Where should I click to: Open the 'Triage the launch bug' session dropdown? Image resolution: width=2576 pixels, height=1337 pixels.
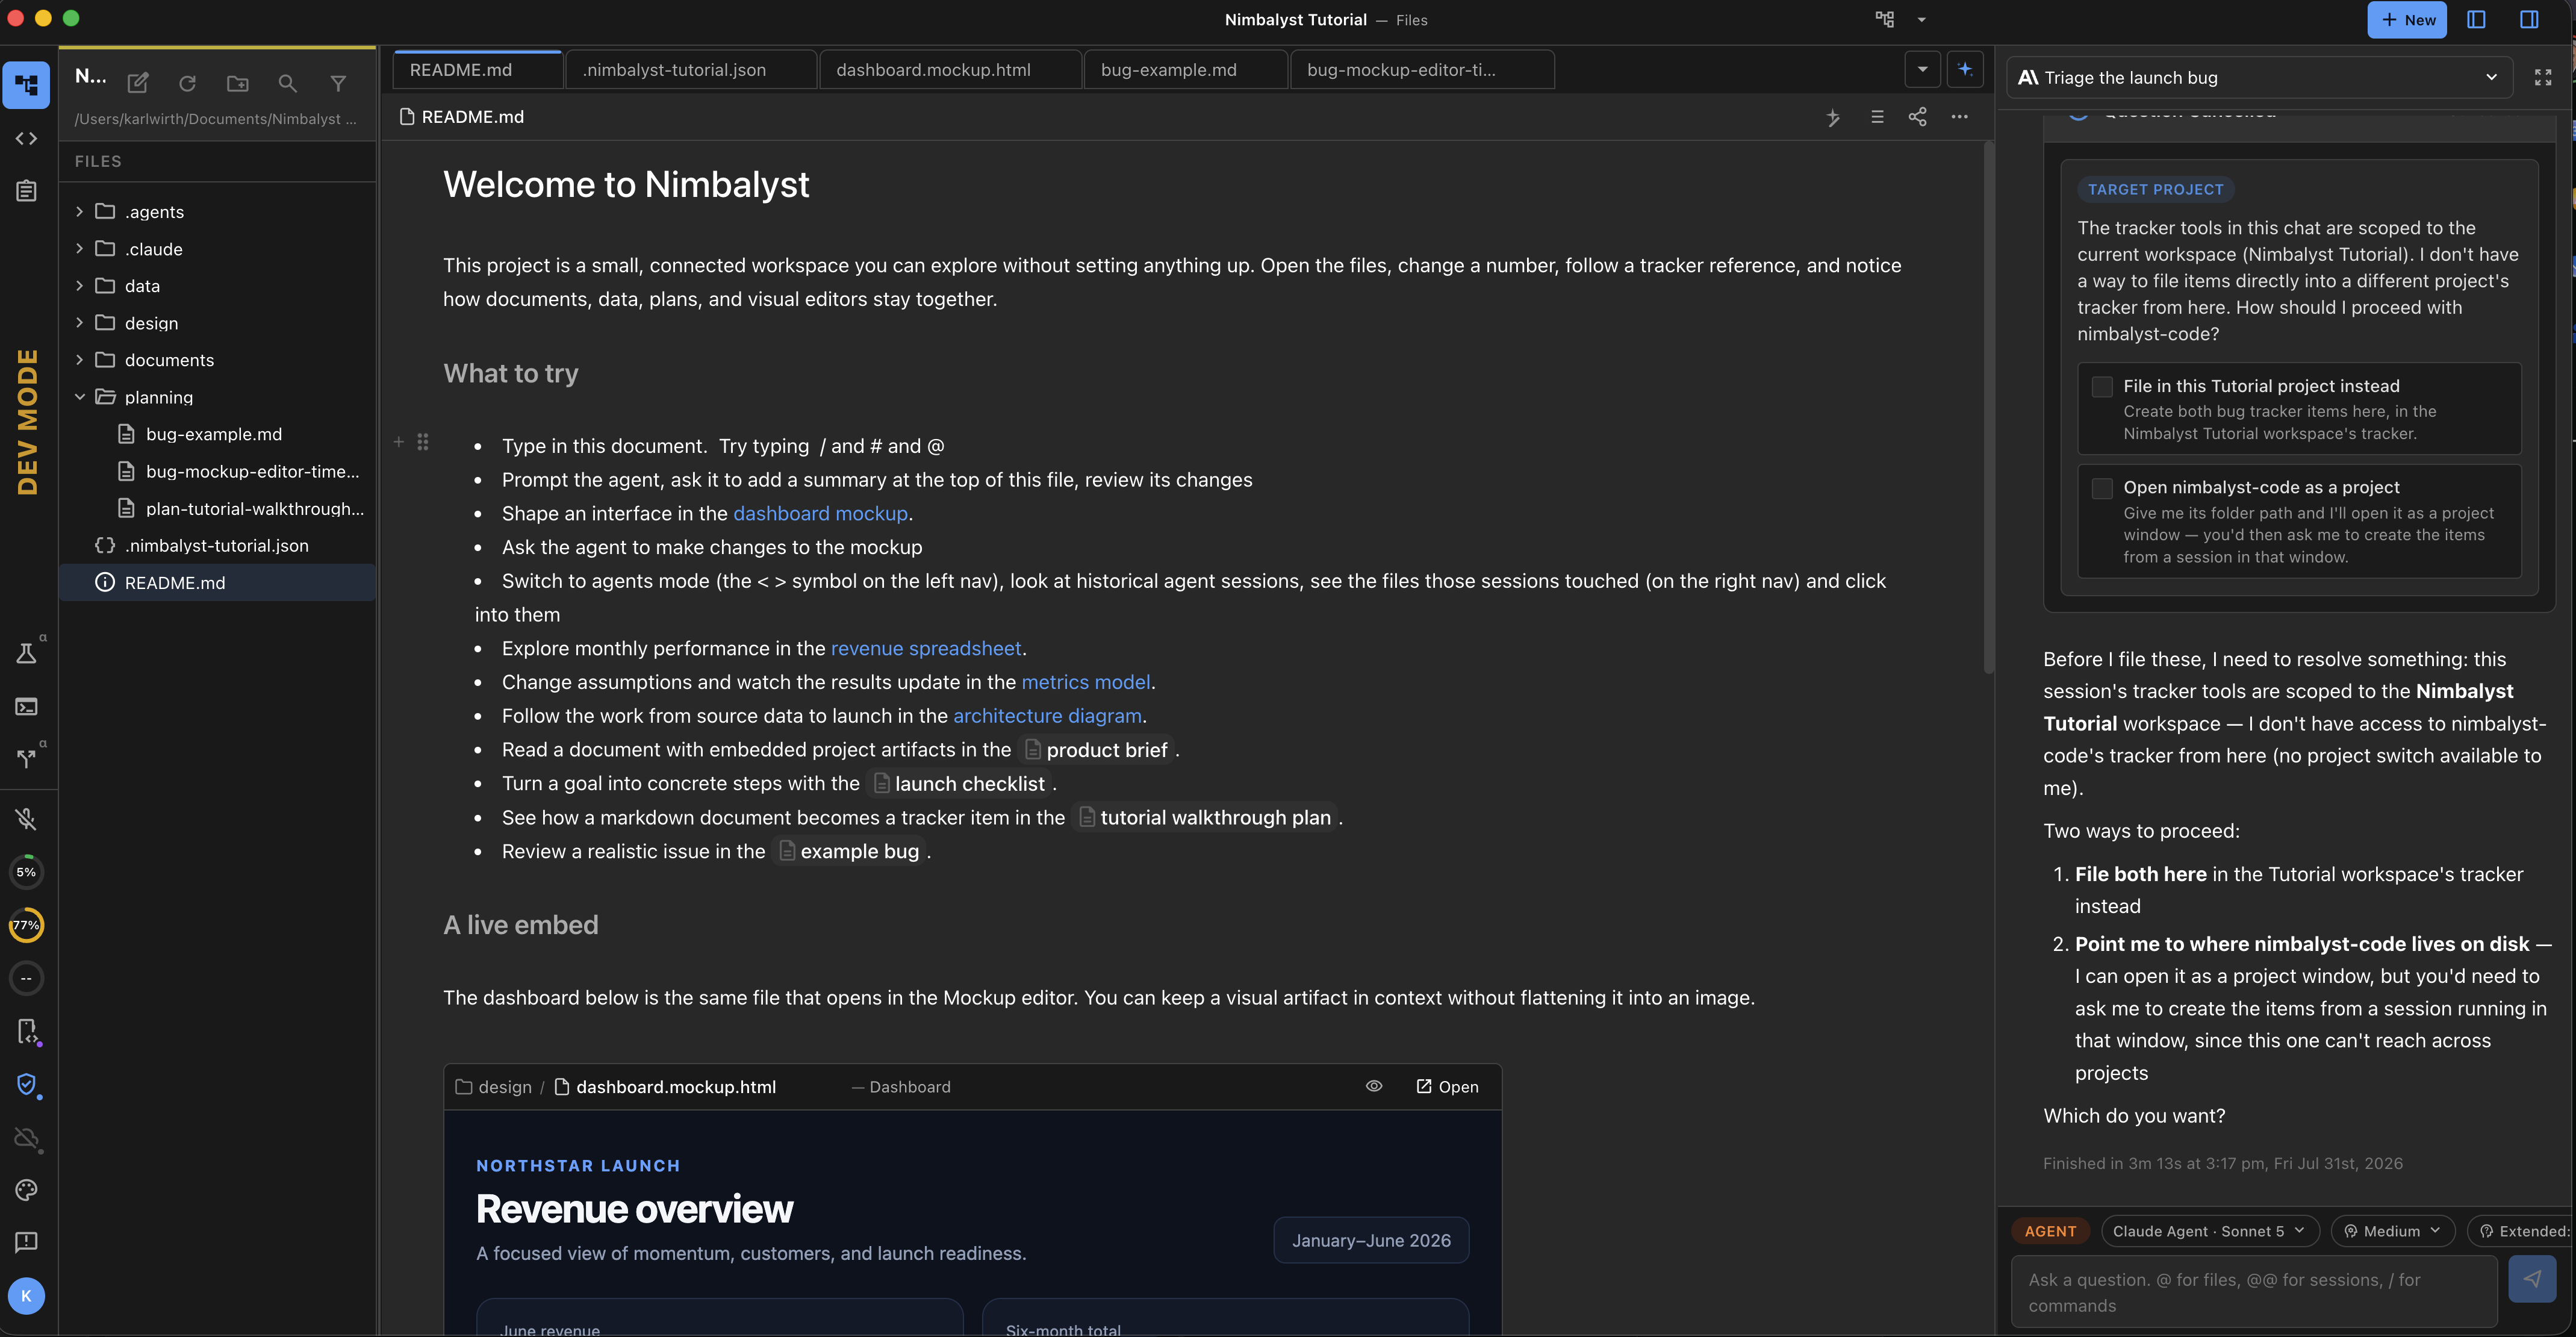2260,78
